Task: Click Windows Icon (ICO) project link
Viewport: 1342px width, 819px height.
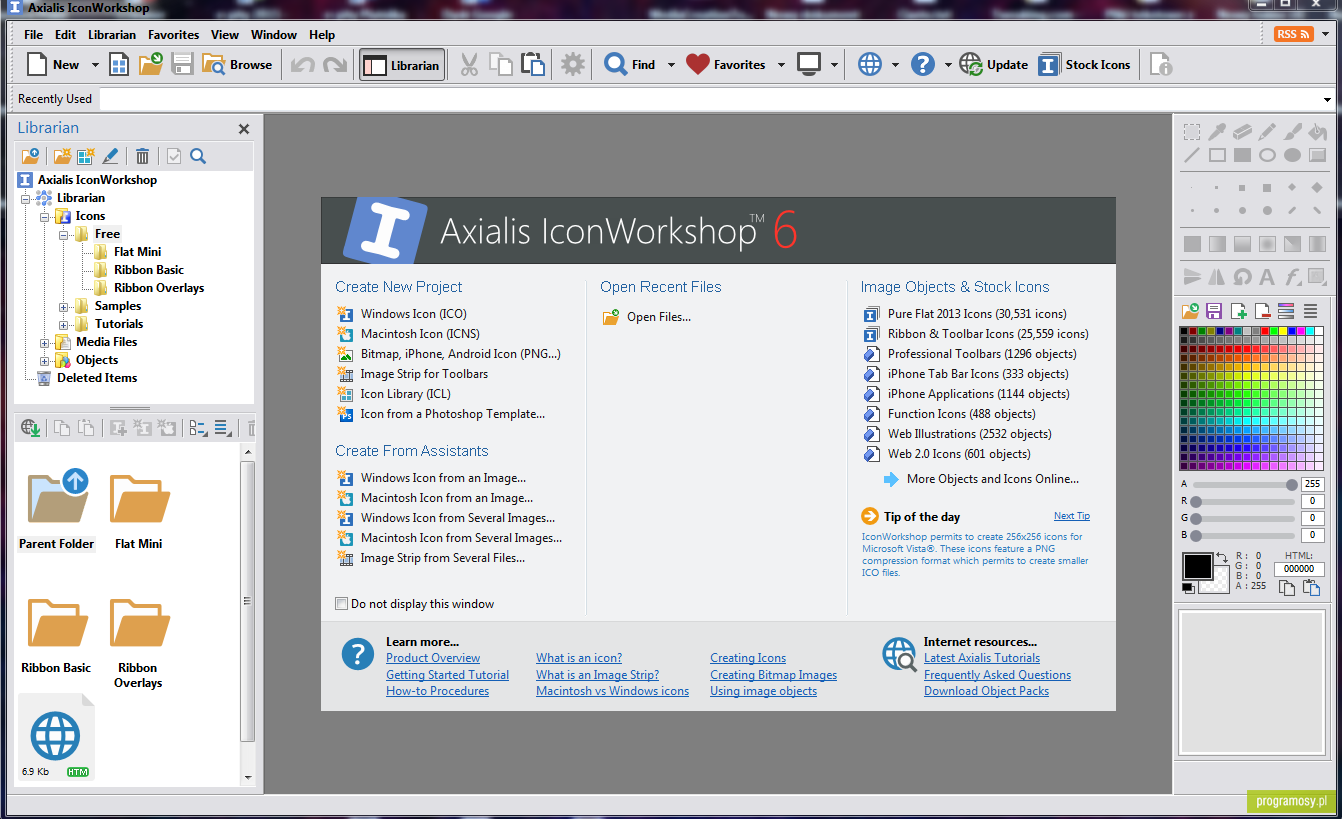Action: click(x=413, y=314)
